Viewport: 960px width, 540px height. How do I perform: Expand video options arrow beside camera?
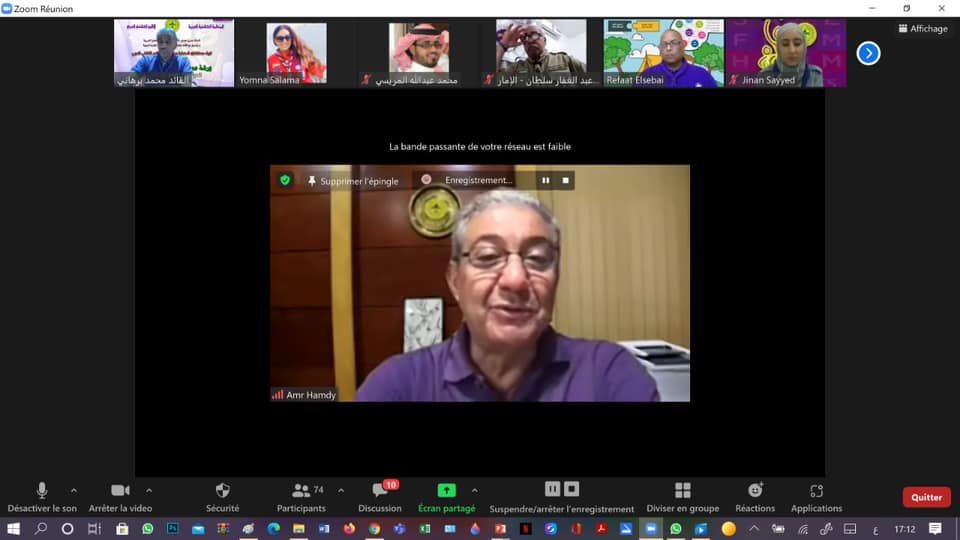[x=149, y=490]
